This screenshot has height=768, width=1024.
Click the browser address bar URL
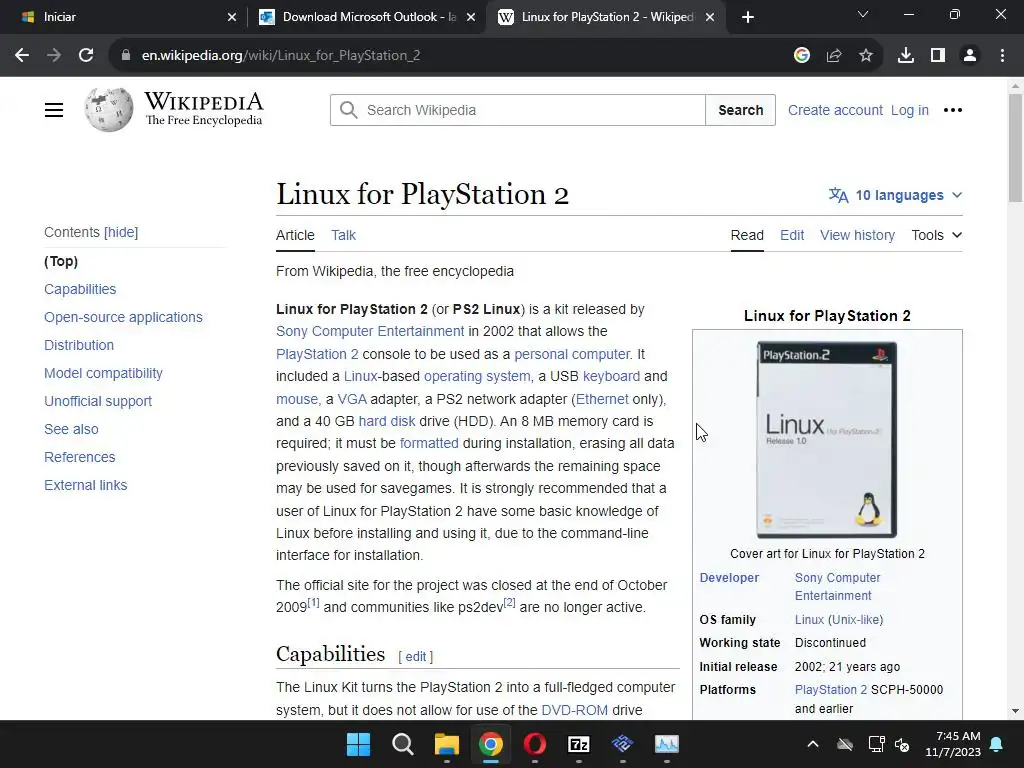[x=281, y=56]
